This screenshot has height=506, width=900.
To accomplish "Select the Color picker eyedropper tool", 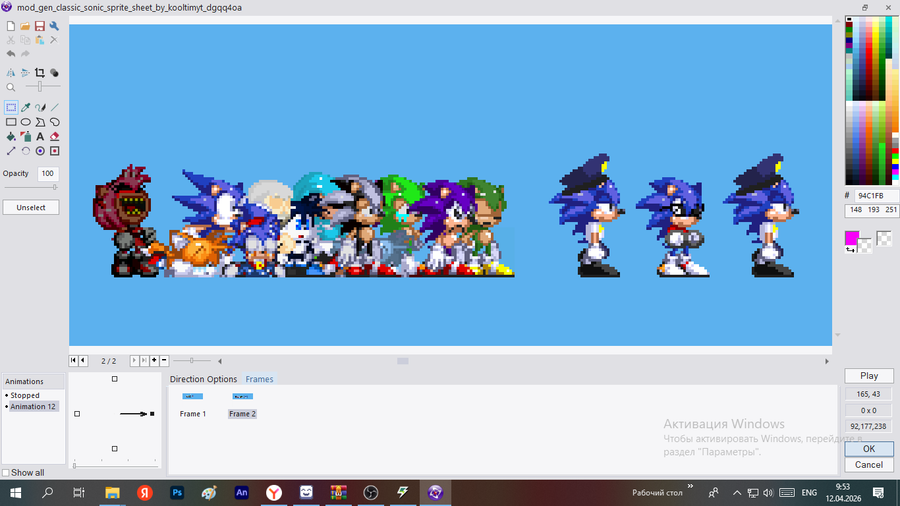I will (26, 107).
